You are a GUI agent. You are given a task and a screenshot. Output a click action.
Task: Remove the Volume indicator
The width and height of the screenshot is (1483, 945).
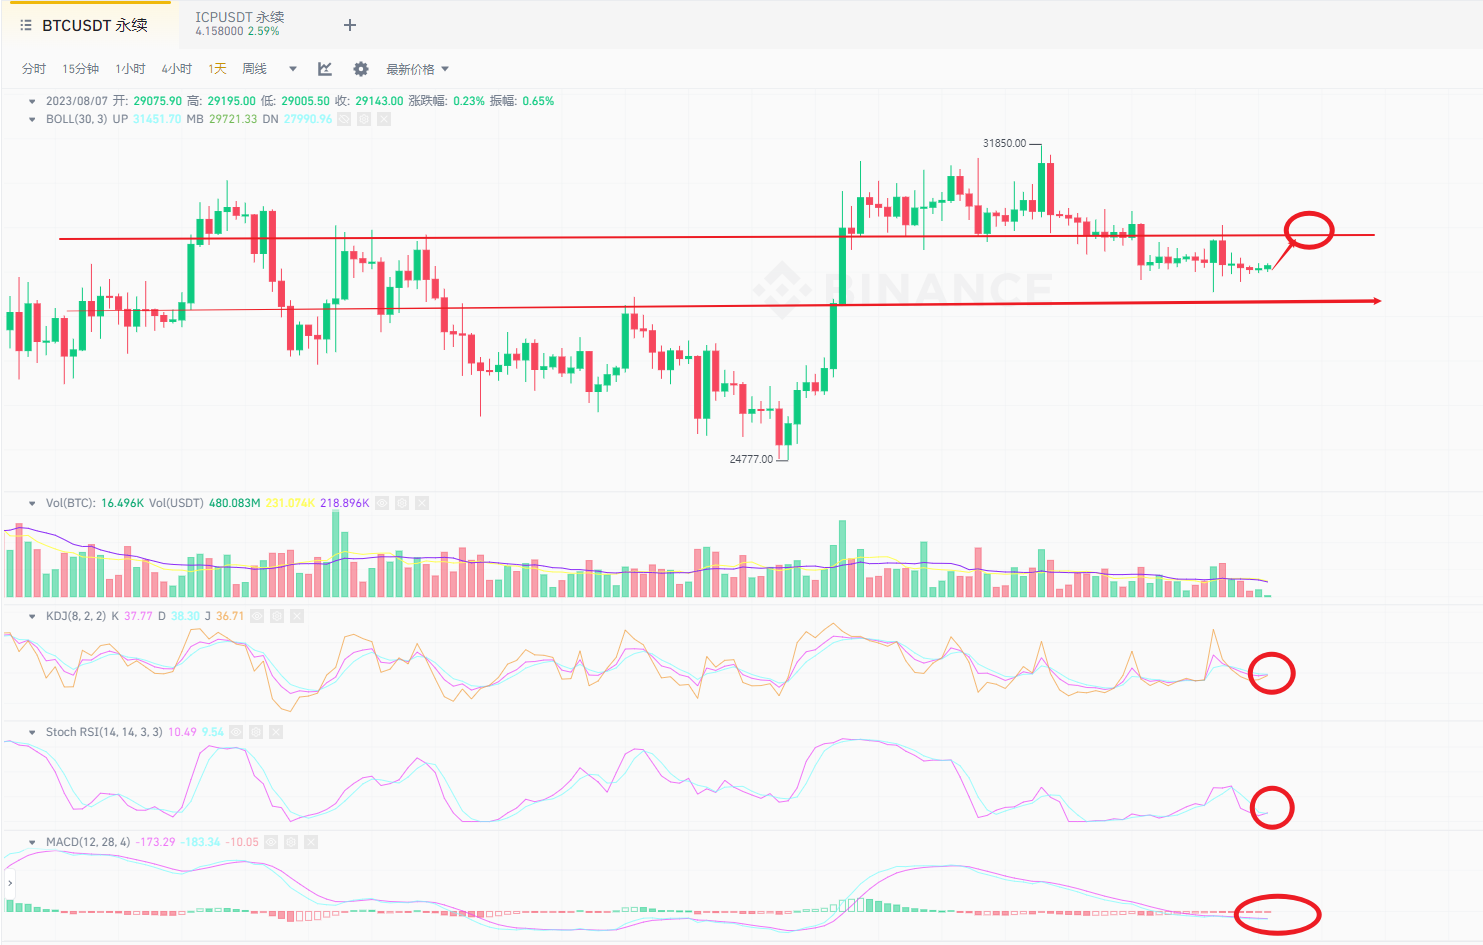(x=422, y=503)
